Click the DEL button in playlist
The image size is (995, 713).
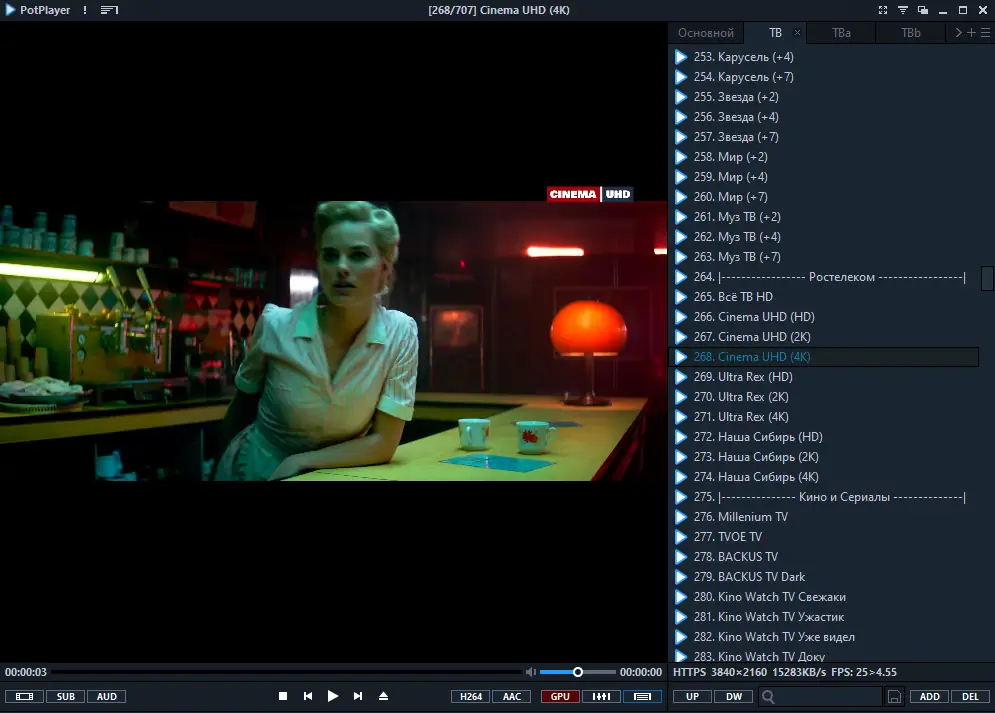970,697
